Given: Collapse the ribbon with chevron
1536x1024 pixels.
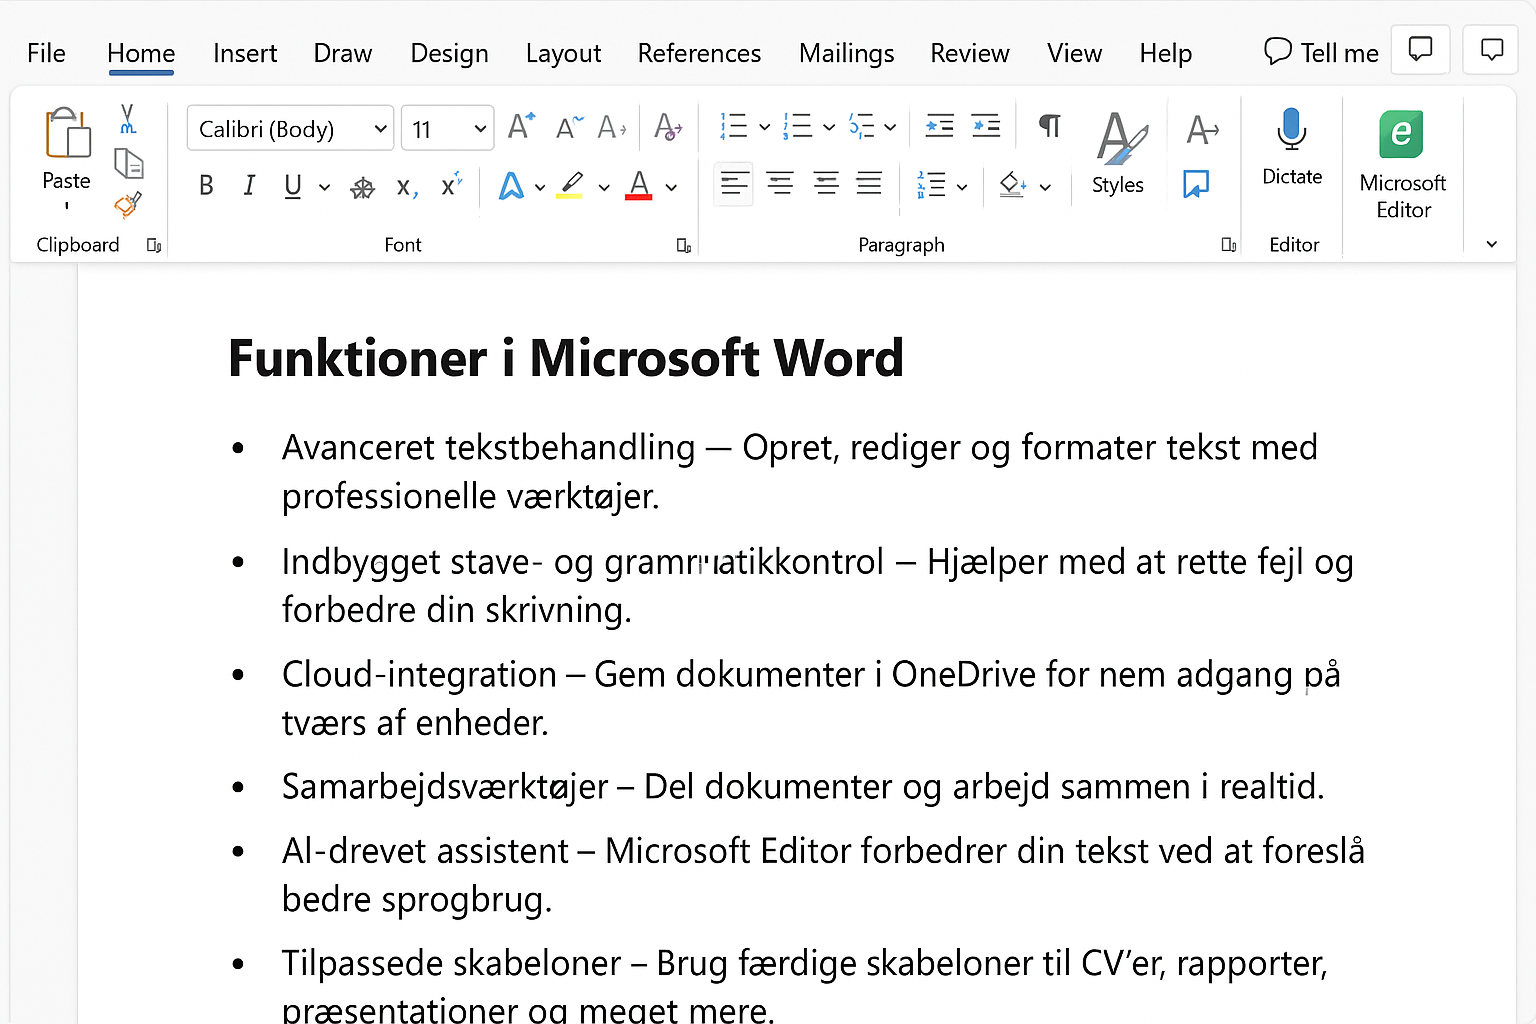Looking at the screenshot, I should point(1491,244).
